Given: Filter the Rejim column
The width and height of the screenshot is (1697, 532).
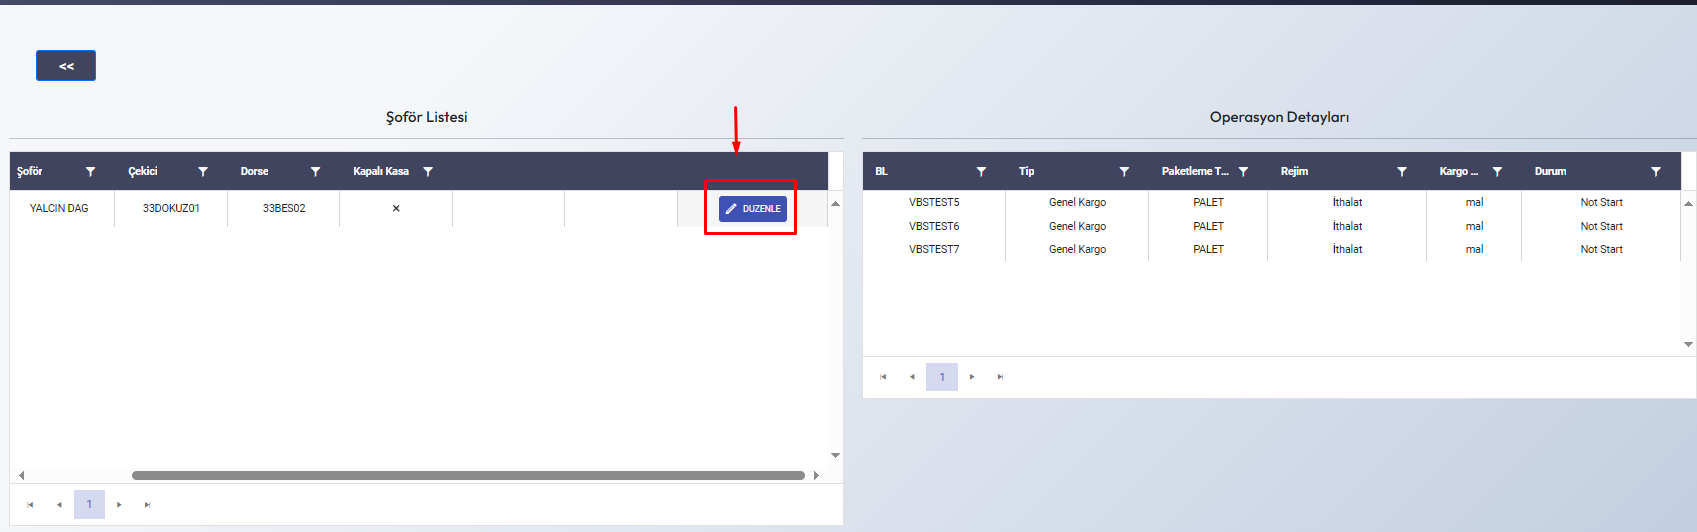Looking at the screenshot, I should [x=1402, y=172].
